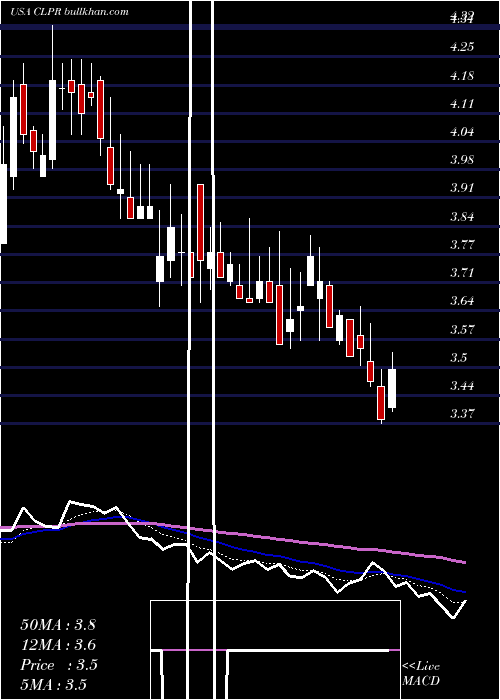Screen dimensions: 500x700
Task: Click the 5MA : 3.5 readout
Action: click(54, 685)
